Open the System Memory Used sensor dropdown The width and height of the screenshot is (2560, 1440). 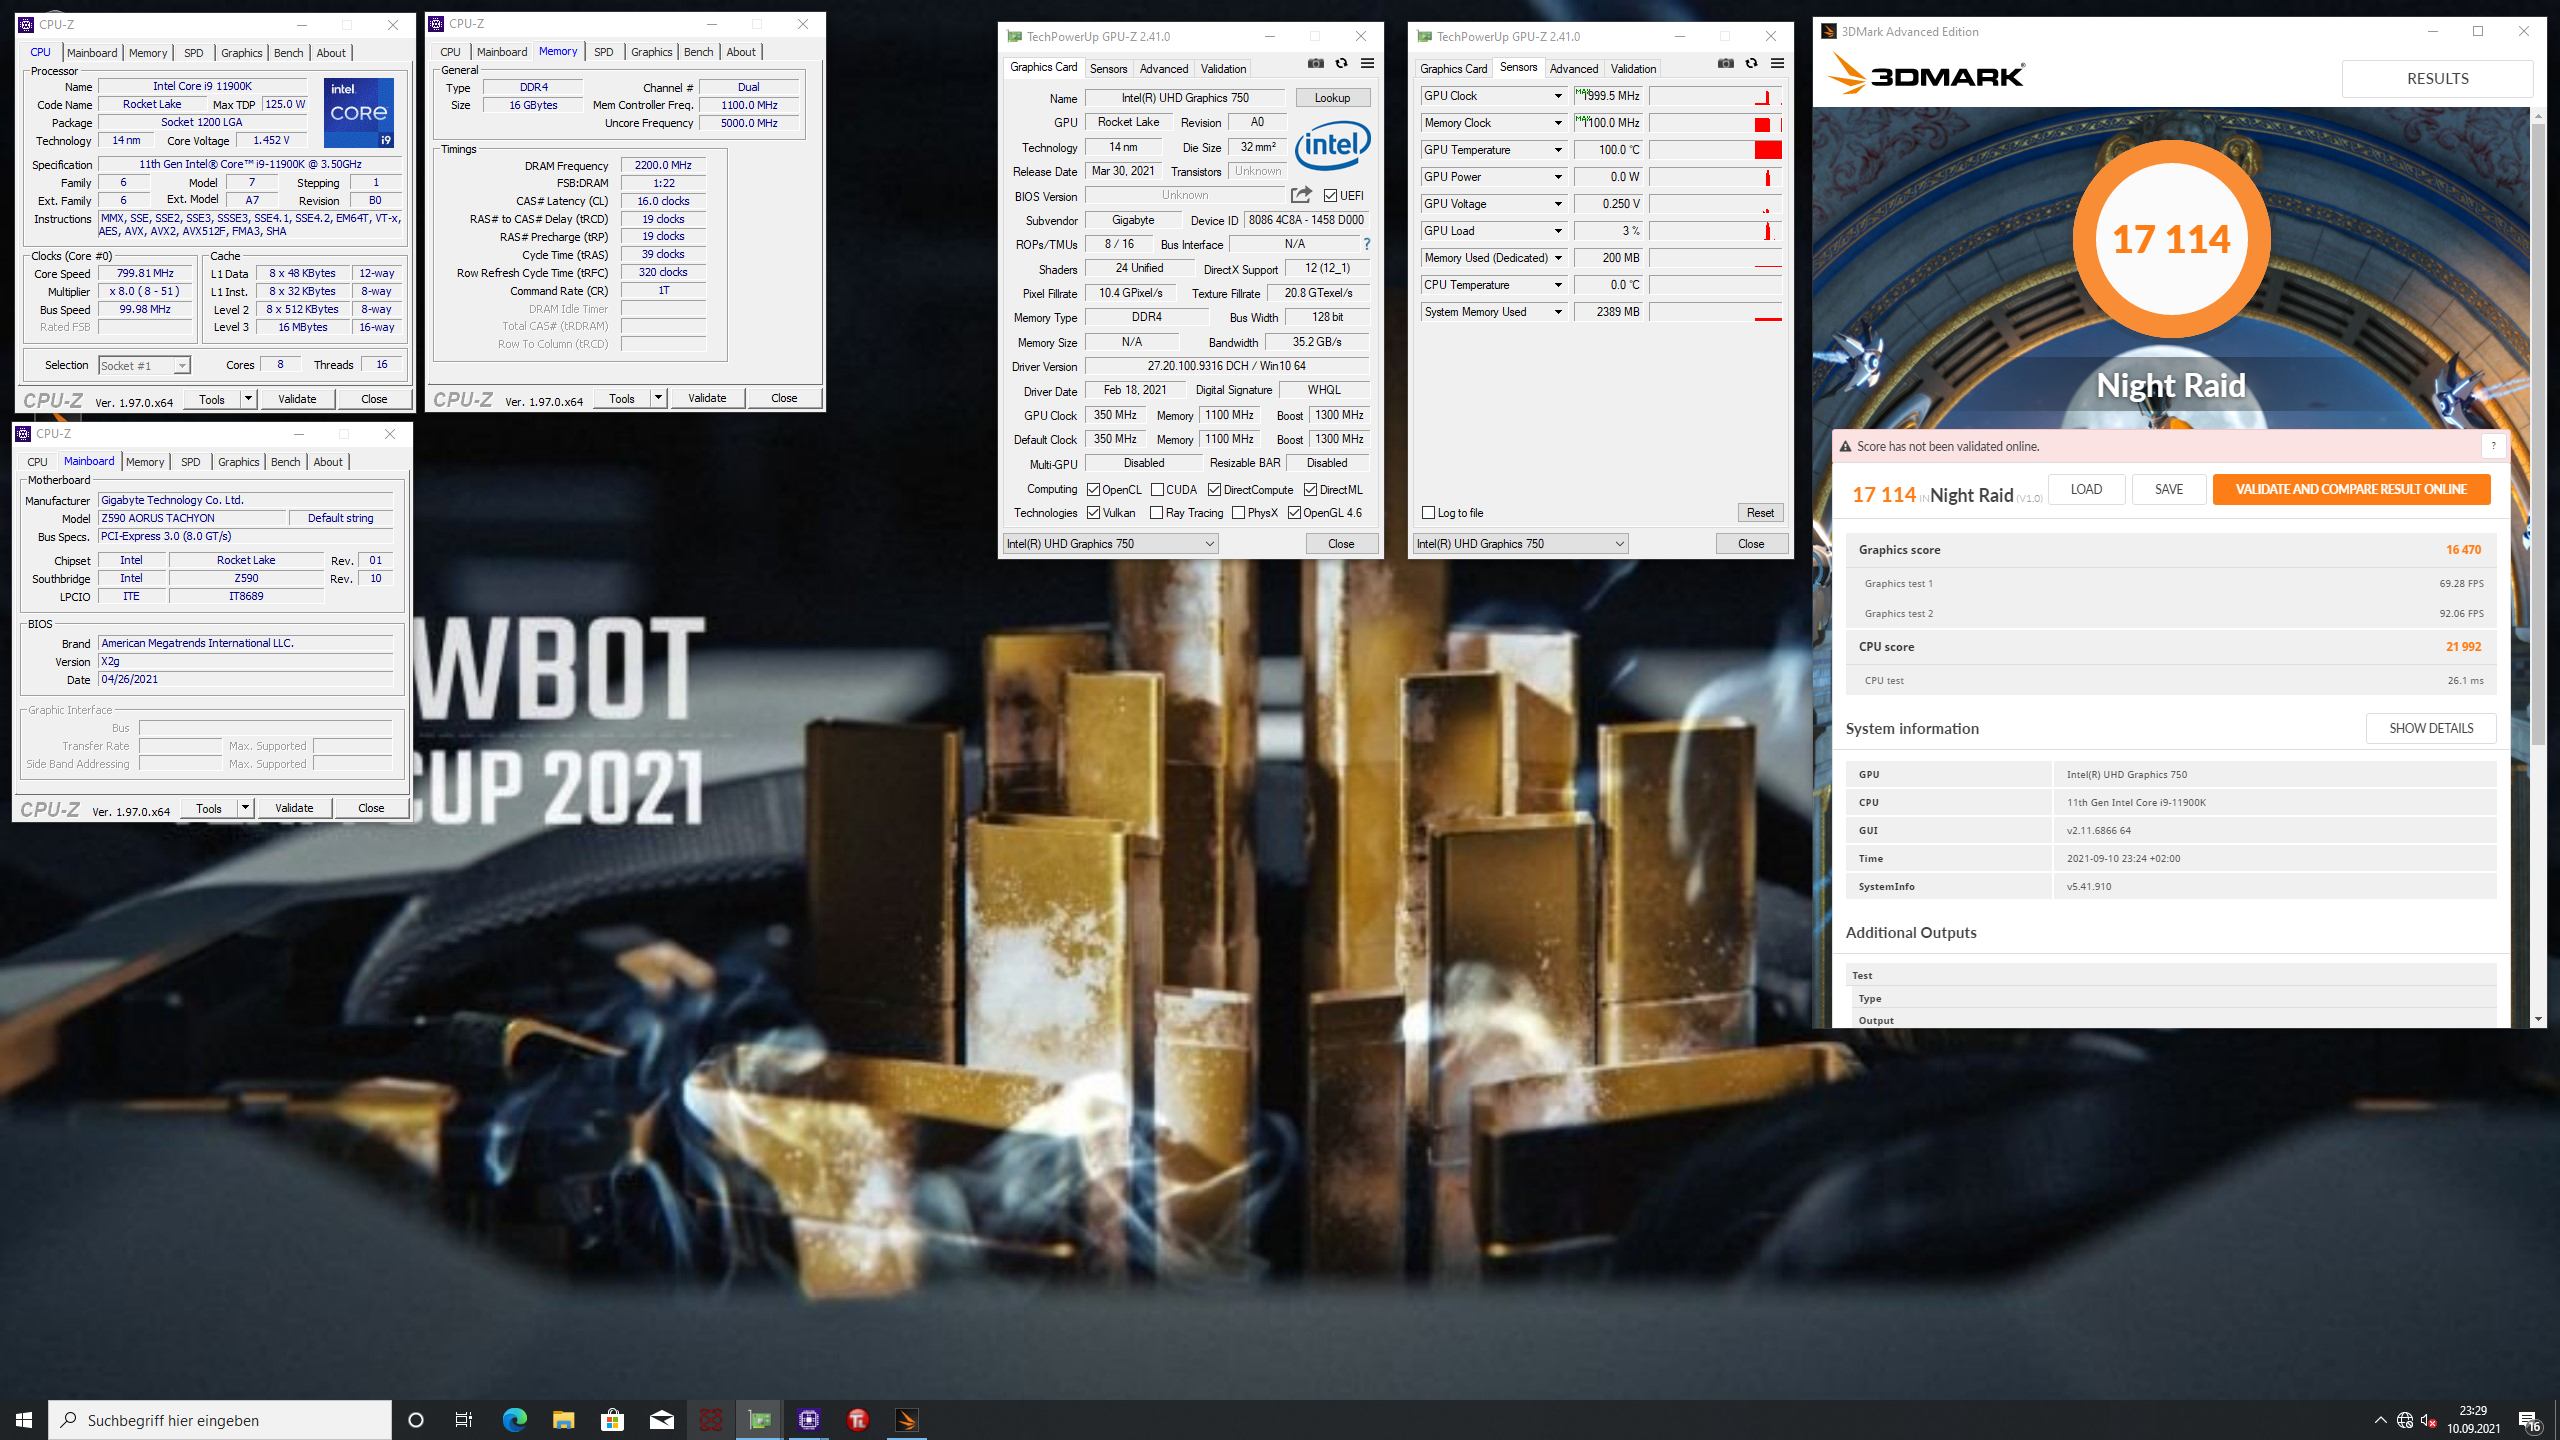click(1558, 312)
